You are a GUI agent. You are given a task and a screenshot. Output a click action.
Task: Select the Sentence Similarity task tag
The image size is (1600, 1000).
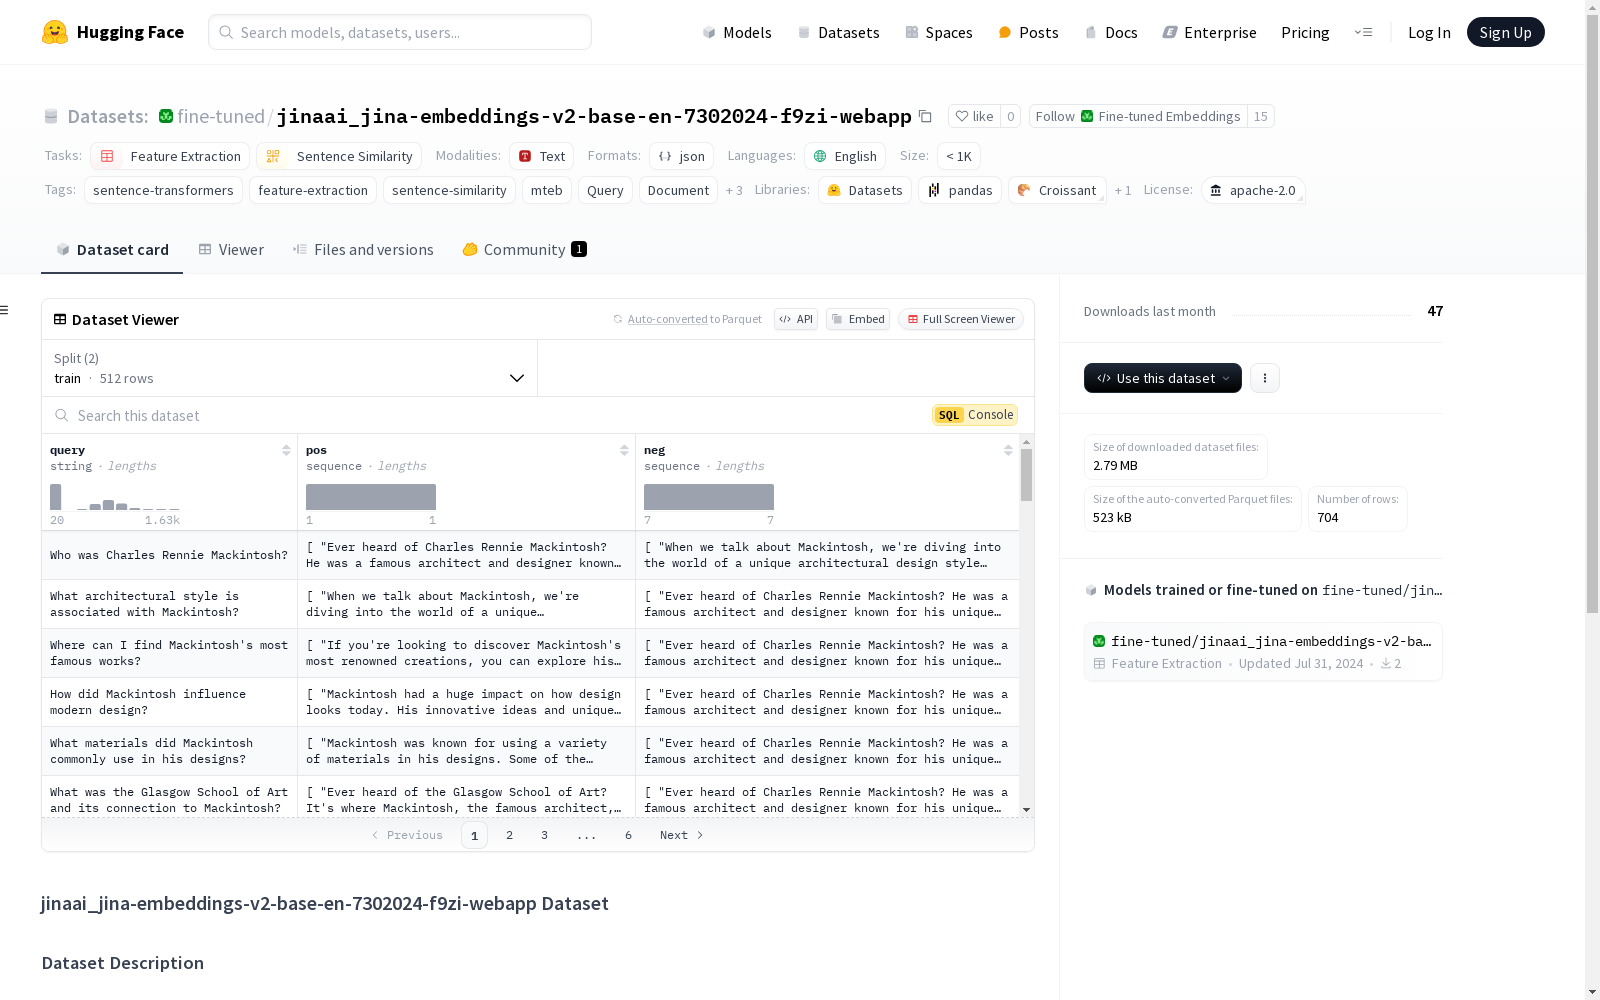tap(339, 156)
